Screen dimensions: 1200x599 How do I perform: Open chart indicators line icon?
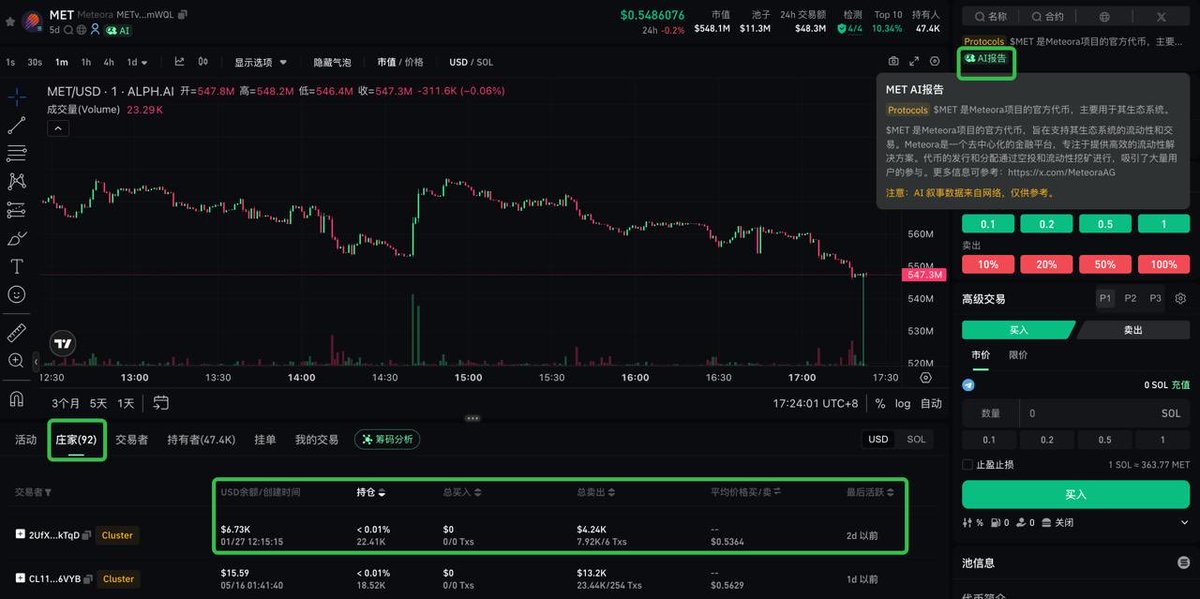[x=180, y=62]
